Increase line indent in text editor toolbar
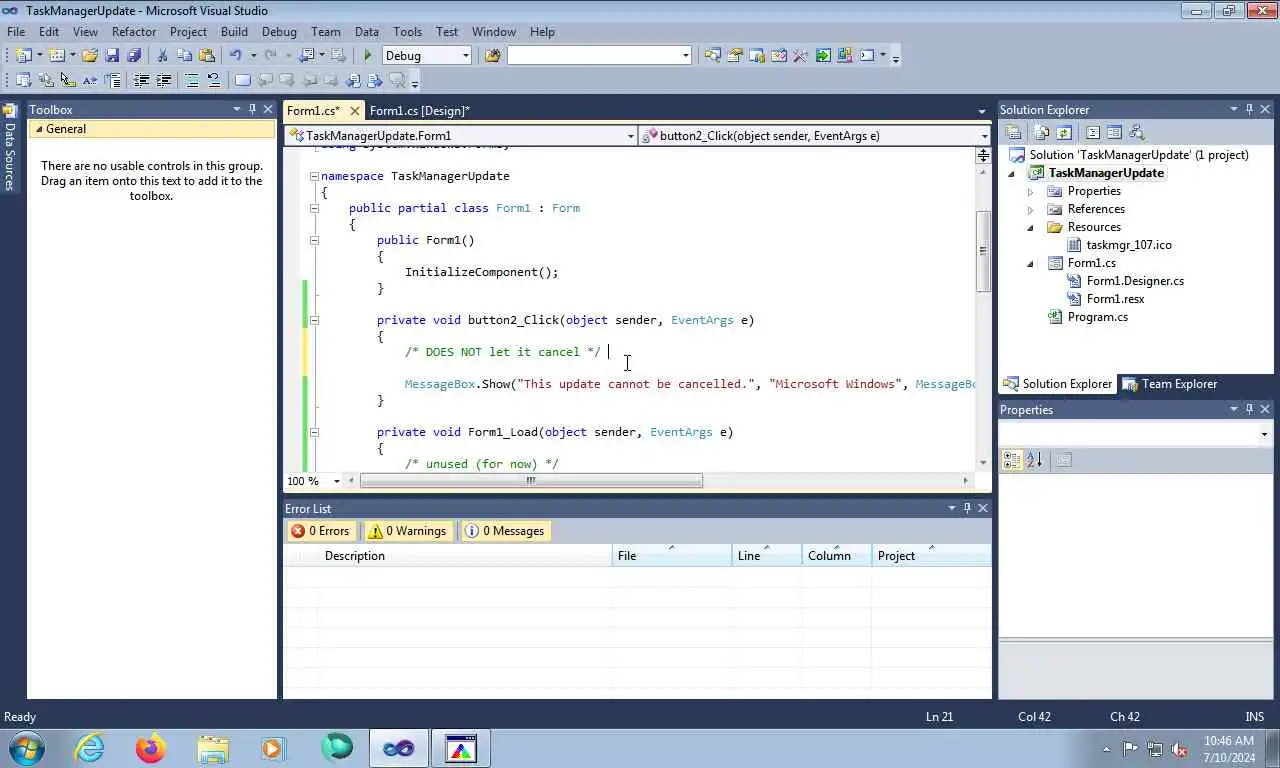Viewport: 1280px width, 768px height. coord(163,80)
